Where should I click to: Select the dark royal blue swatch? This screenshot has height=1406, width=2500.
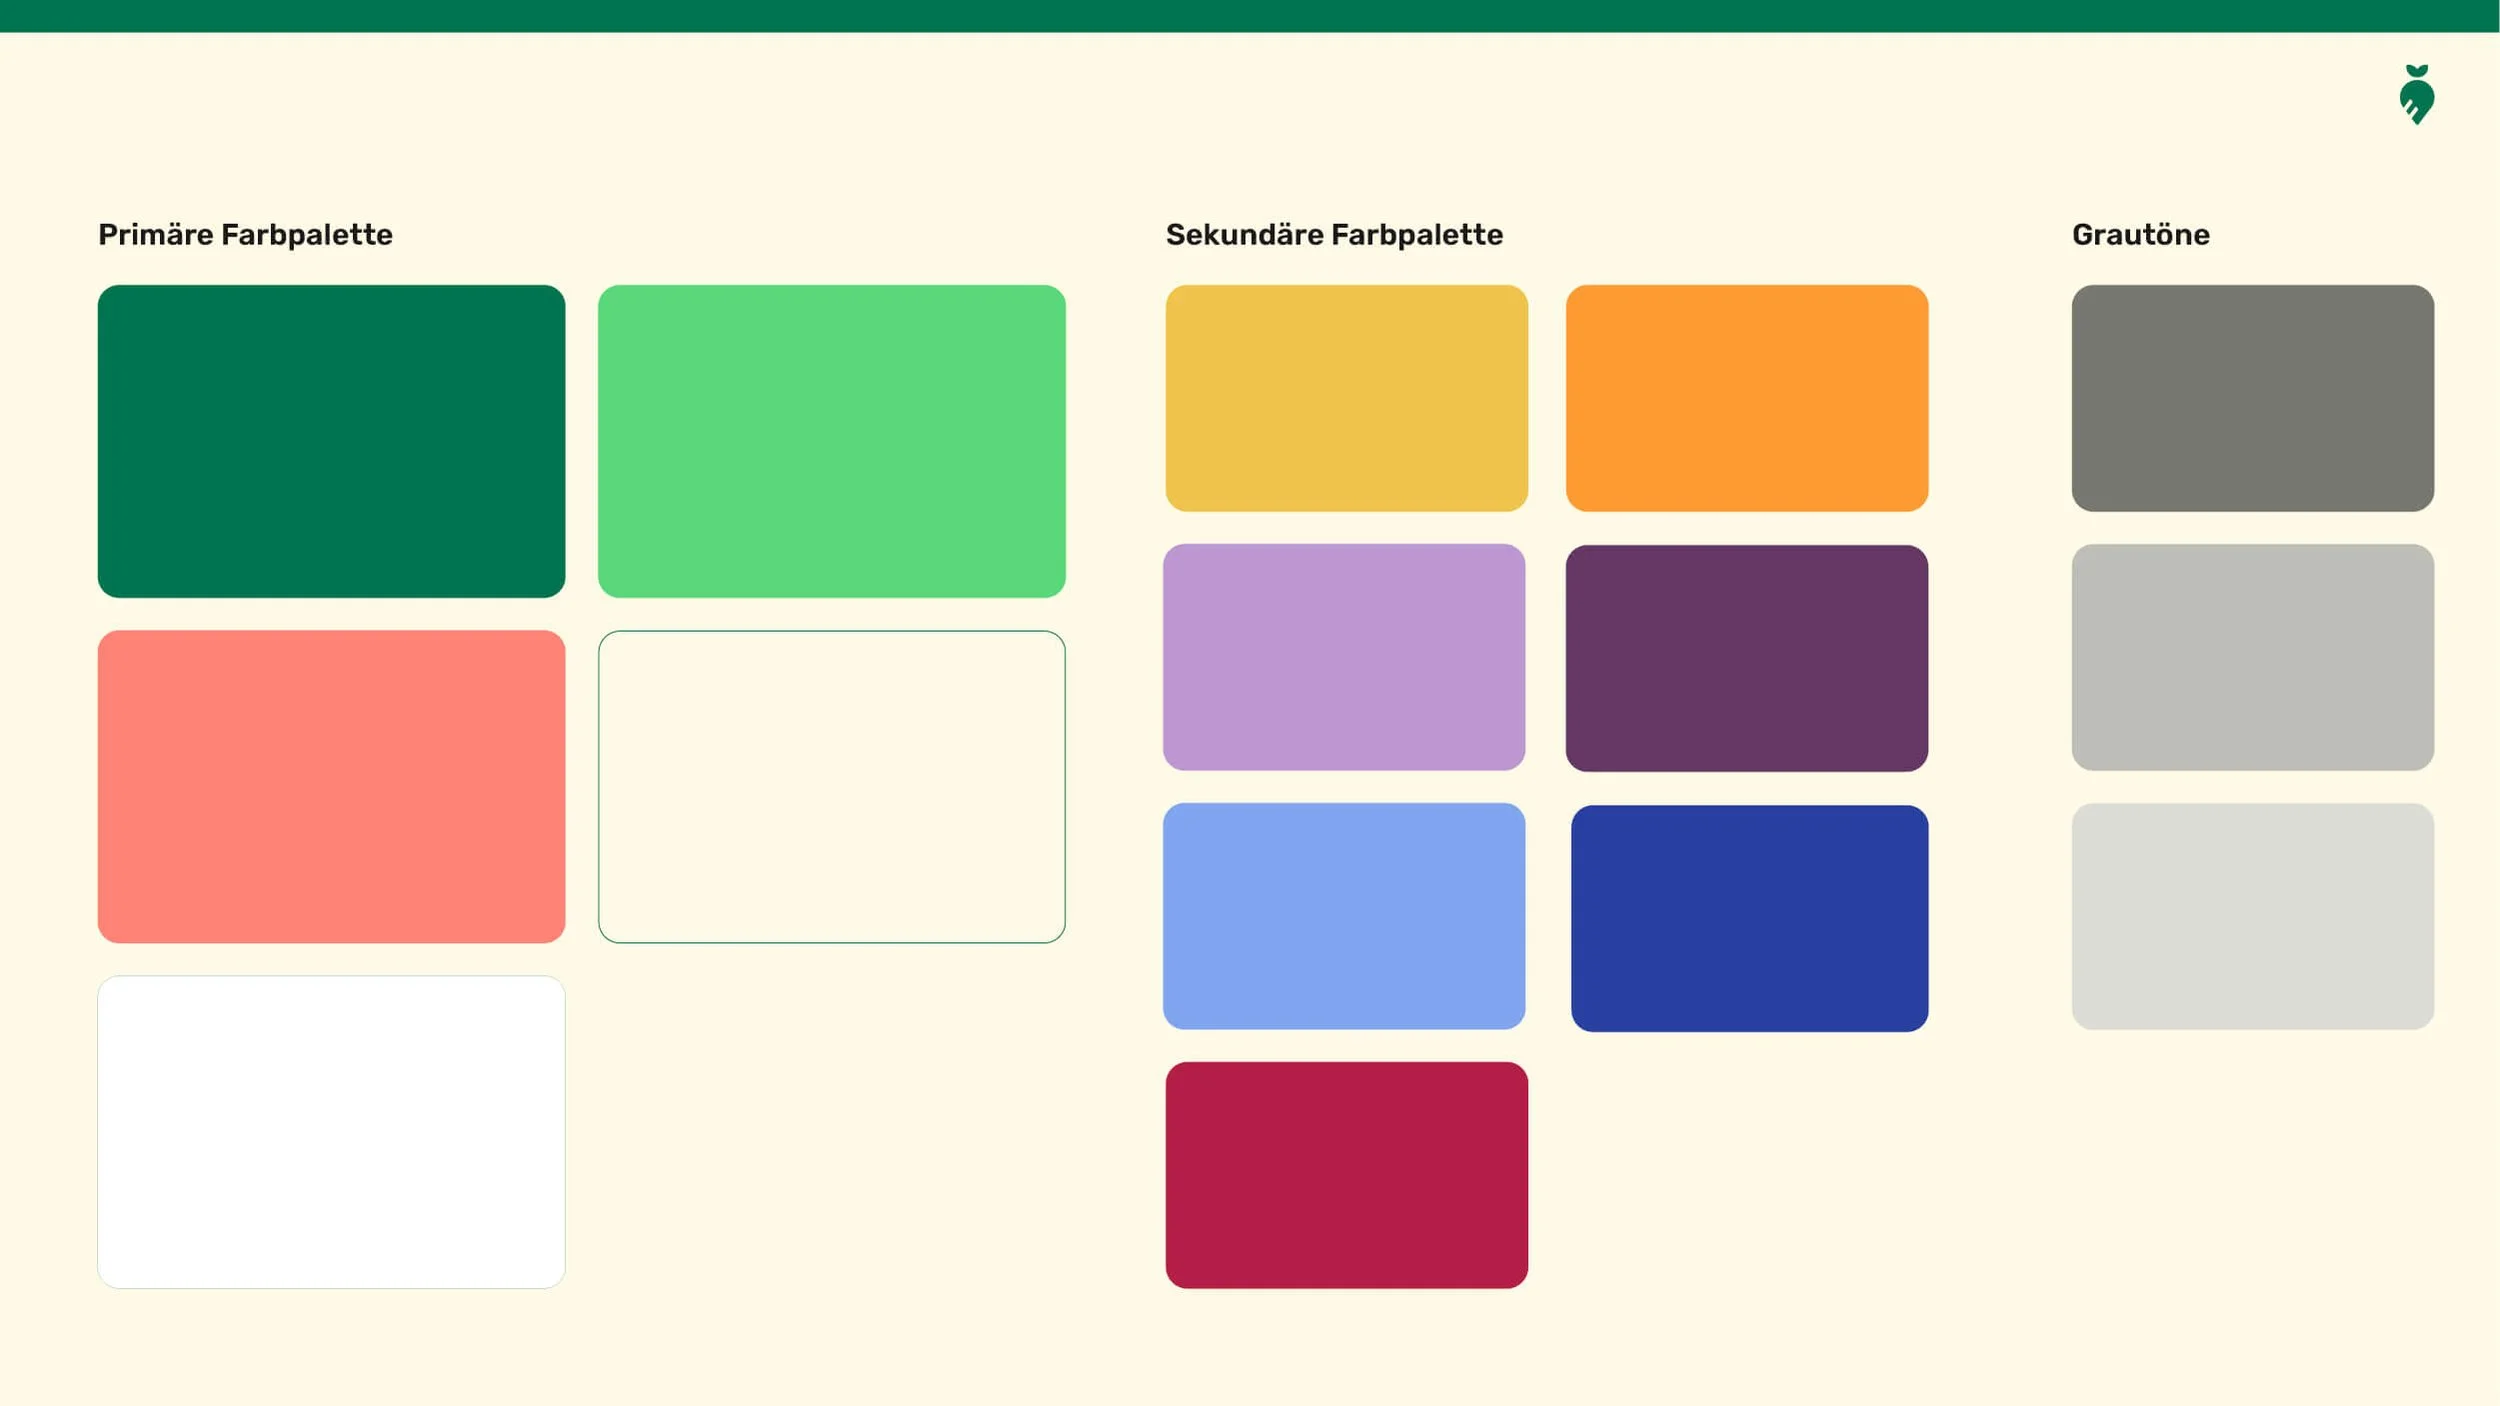(1749, 918)
